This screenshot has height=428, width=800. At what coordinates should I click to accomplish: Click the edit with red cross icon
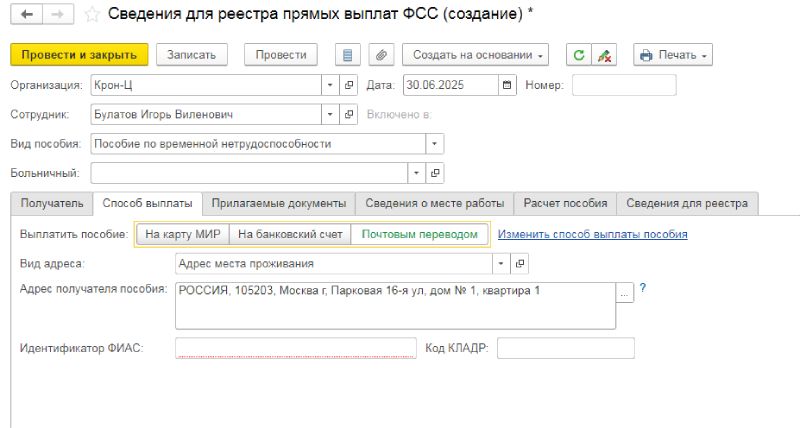(x=604, y=55)
